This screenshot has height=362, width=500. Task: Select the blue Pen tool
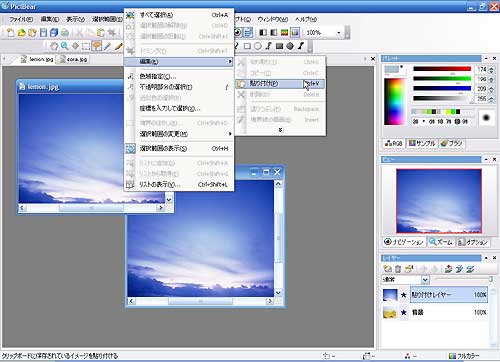tap(107, 46)
